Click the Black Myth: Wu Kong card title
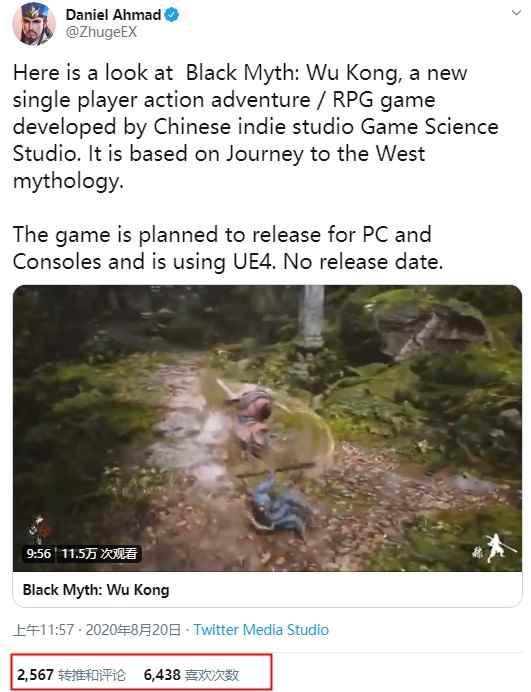The width and height of the screenshot is (531, 692). [x=96, y=590]
